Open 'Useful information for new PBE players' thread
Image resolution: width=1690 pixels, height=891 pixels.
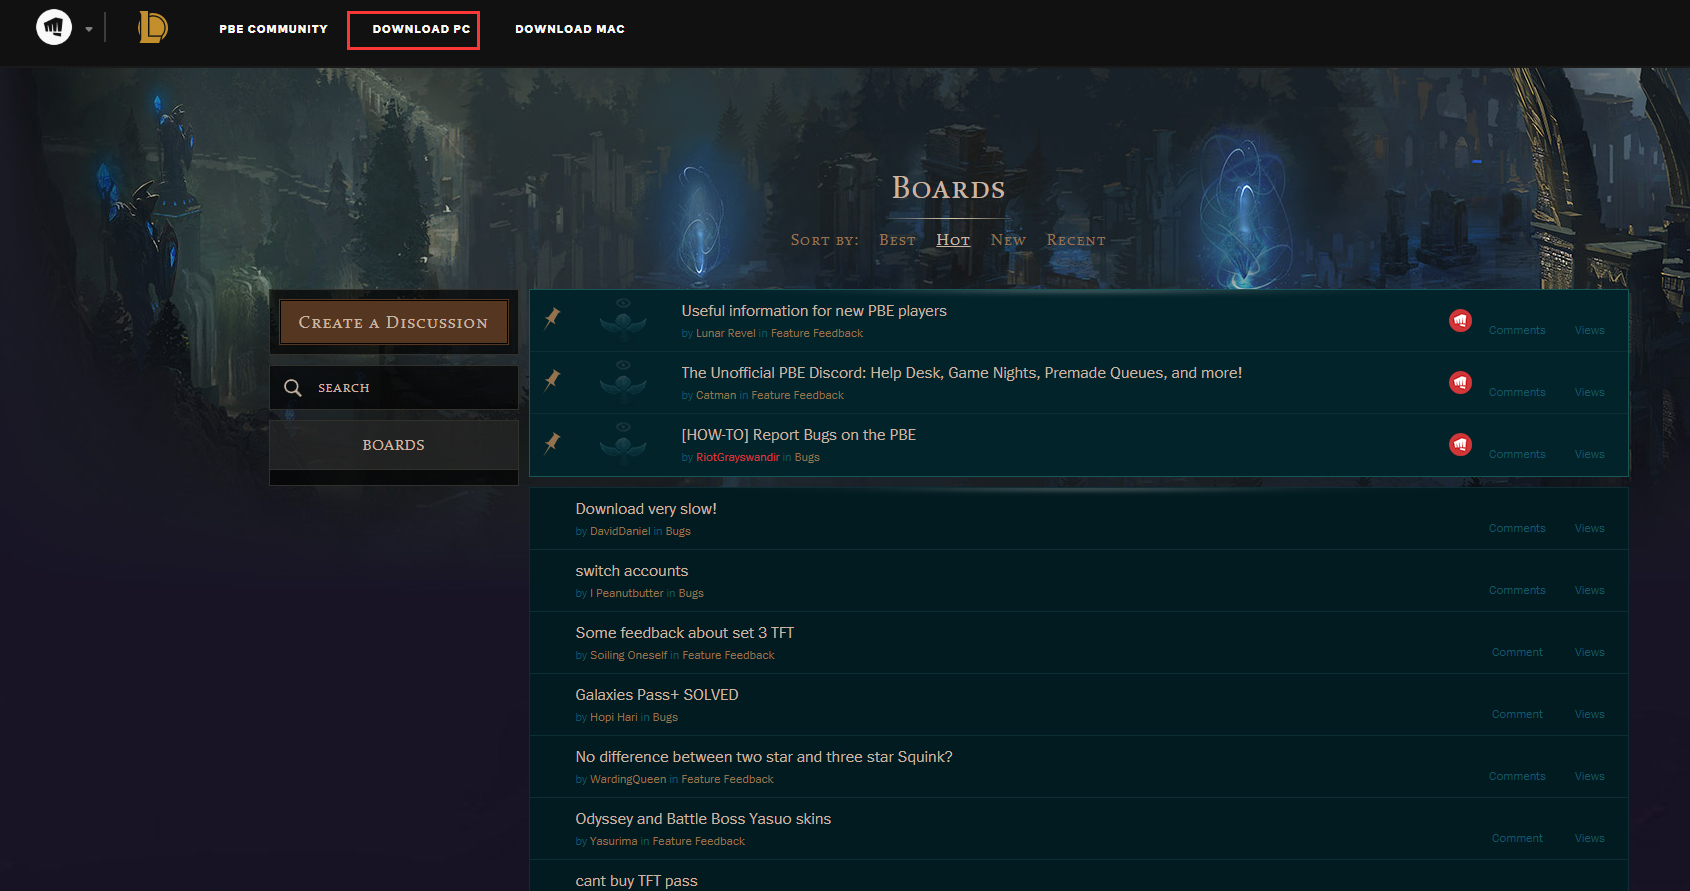click(x=814, y=311)
